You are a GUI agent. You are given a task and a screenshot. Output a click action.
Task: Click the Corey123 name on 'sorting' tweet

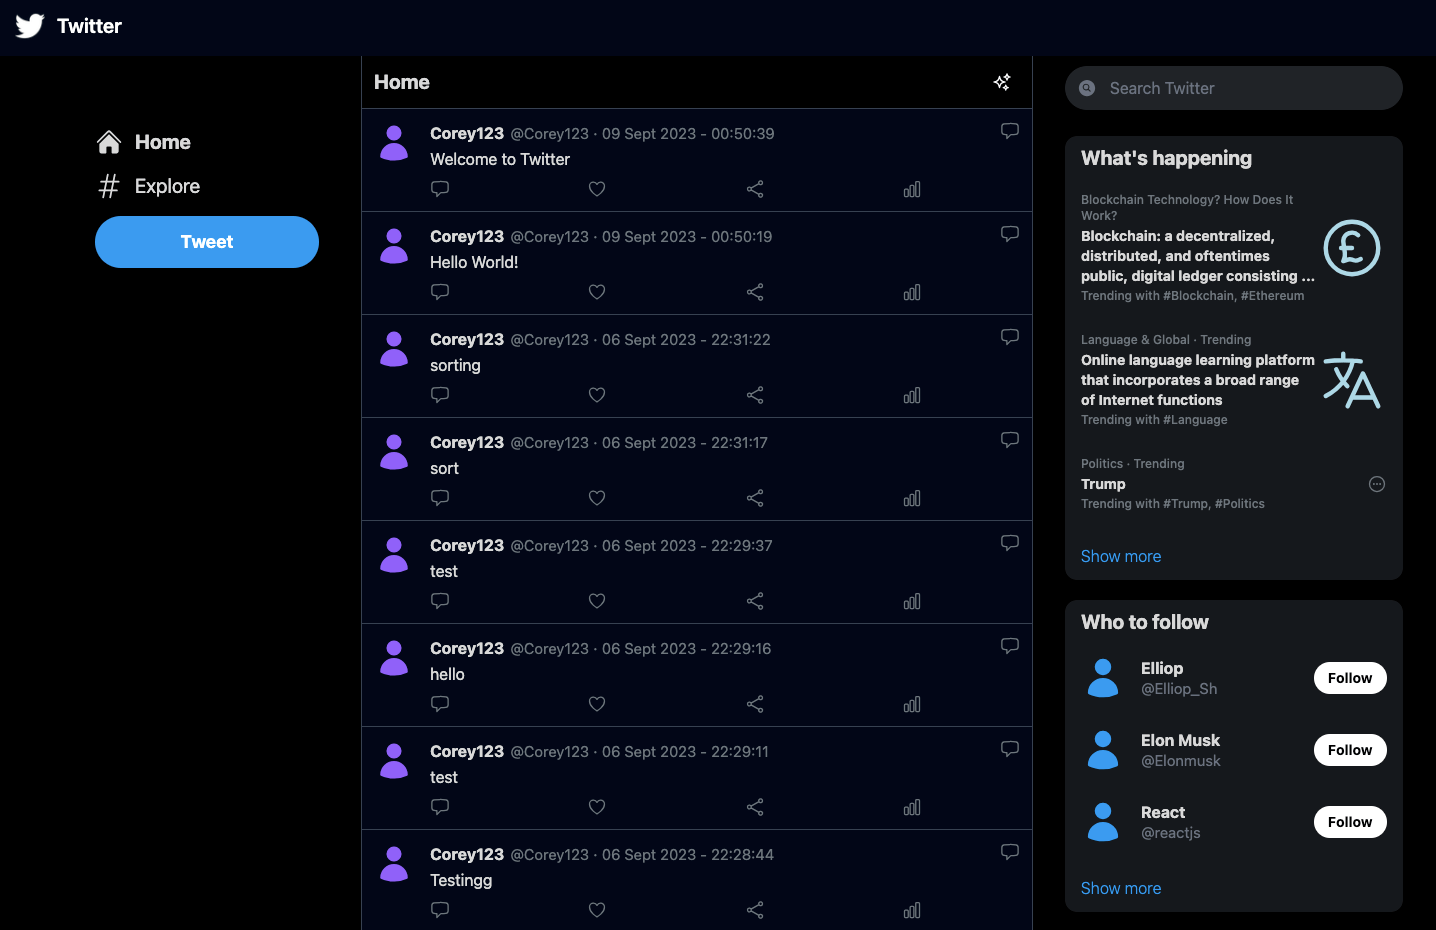[x=467, y=339]
